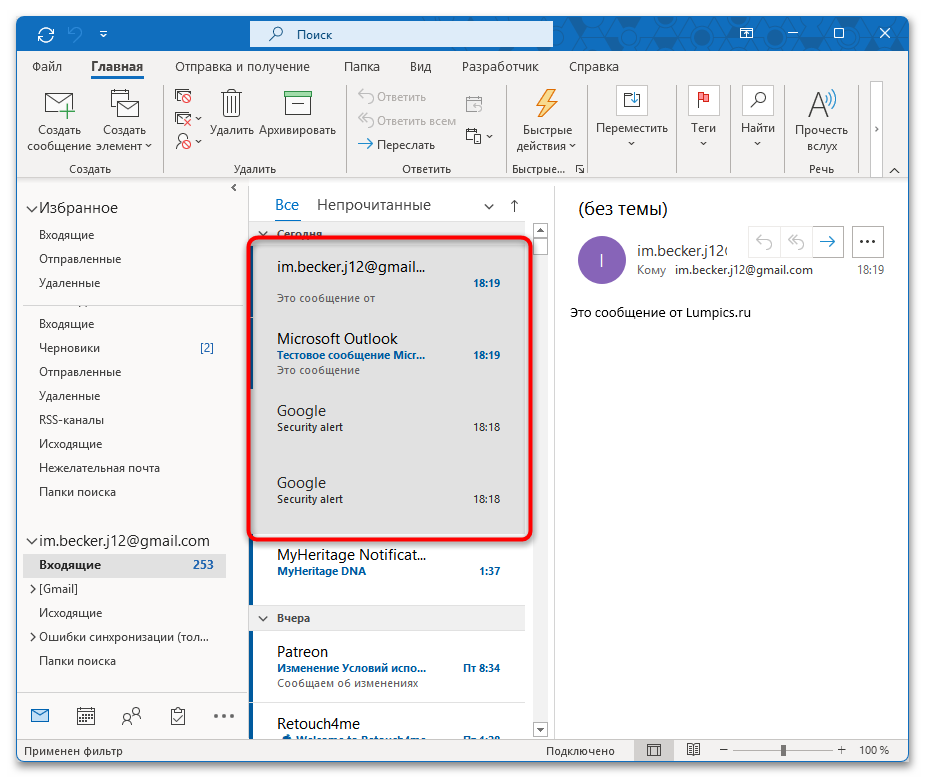925x778 pixels.
Task: Open Быстрые действия lightning gallery
Action: (x=546, y=120)
